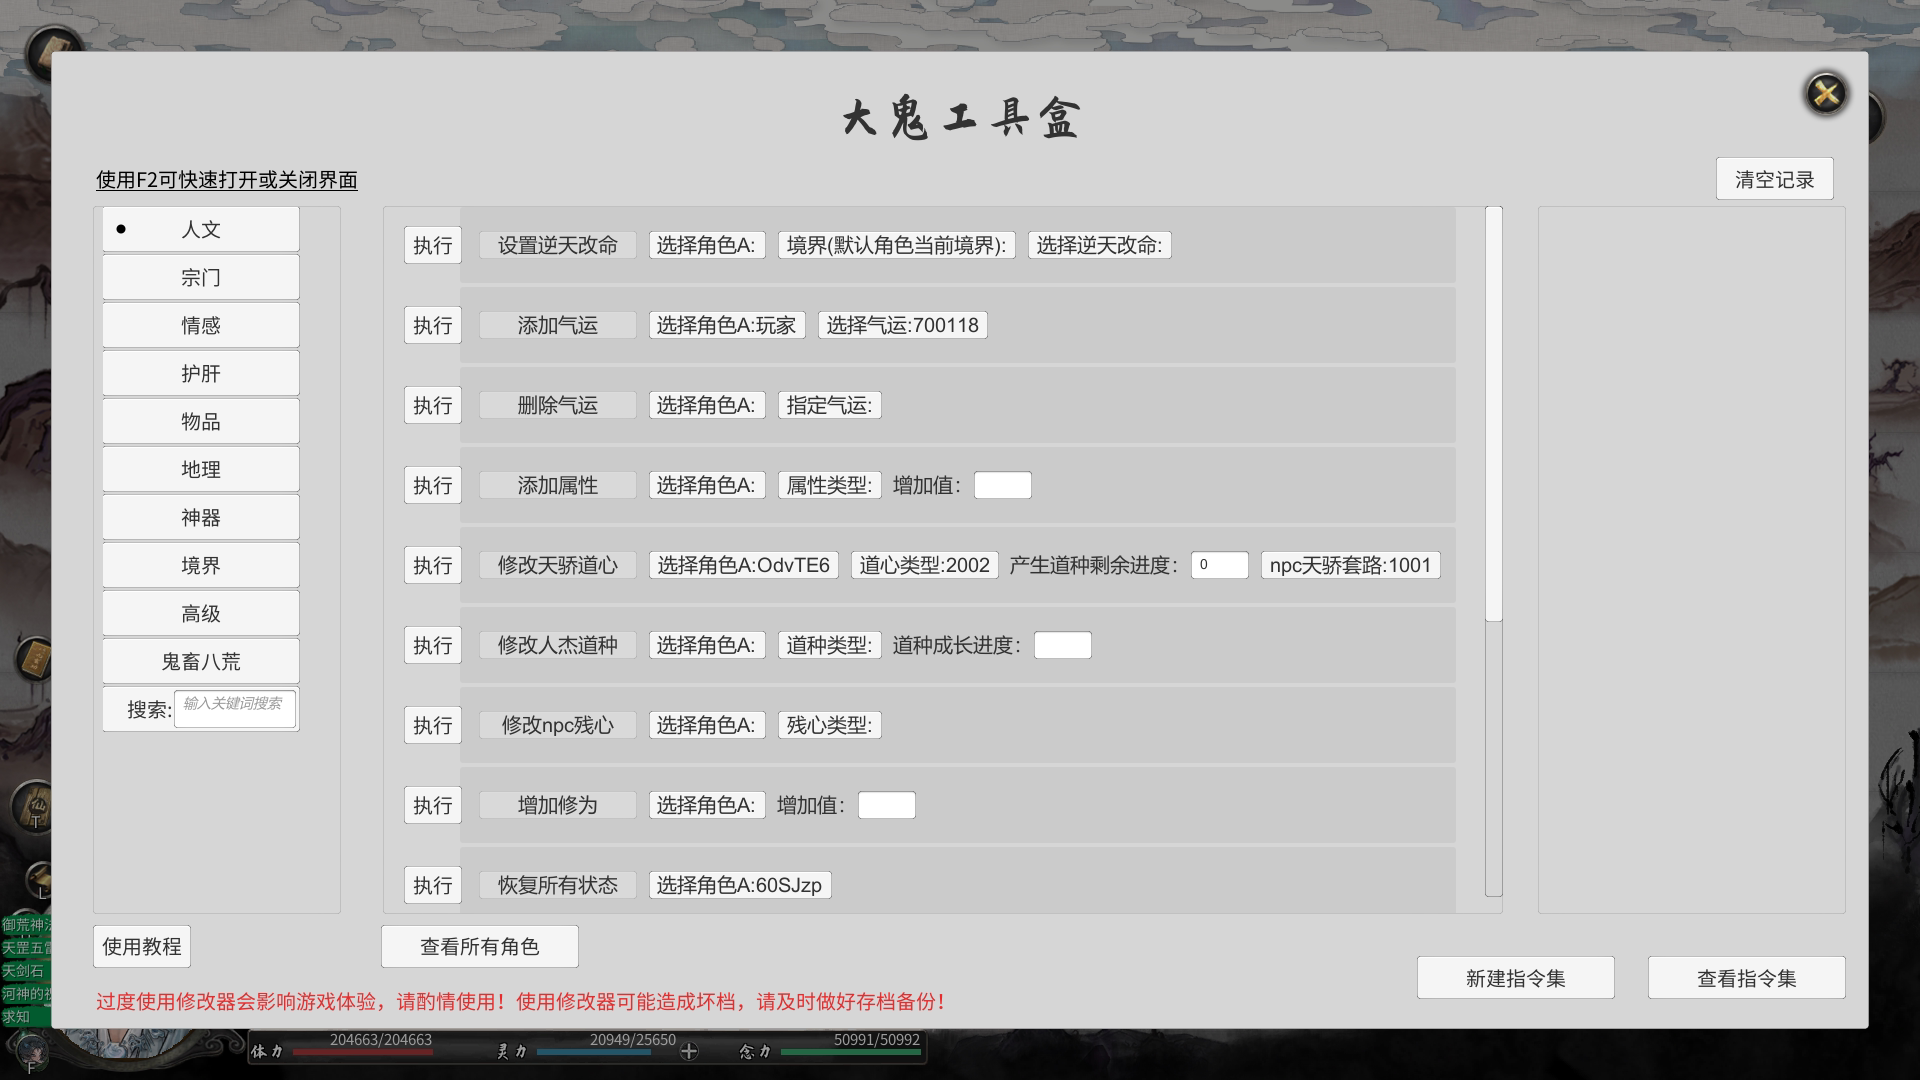Select the 人文 category tab
This screenshot has height=1080, width=1920.
[x=200, y=229]
